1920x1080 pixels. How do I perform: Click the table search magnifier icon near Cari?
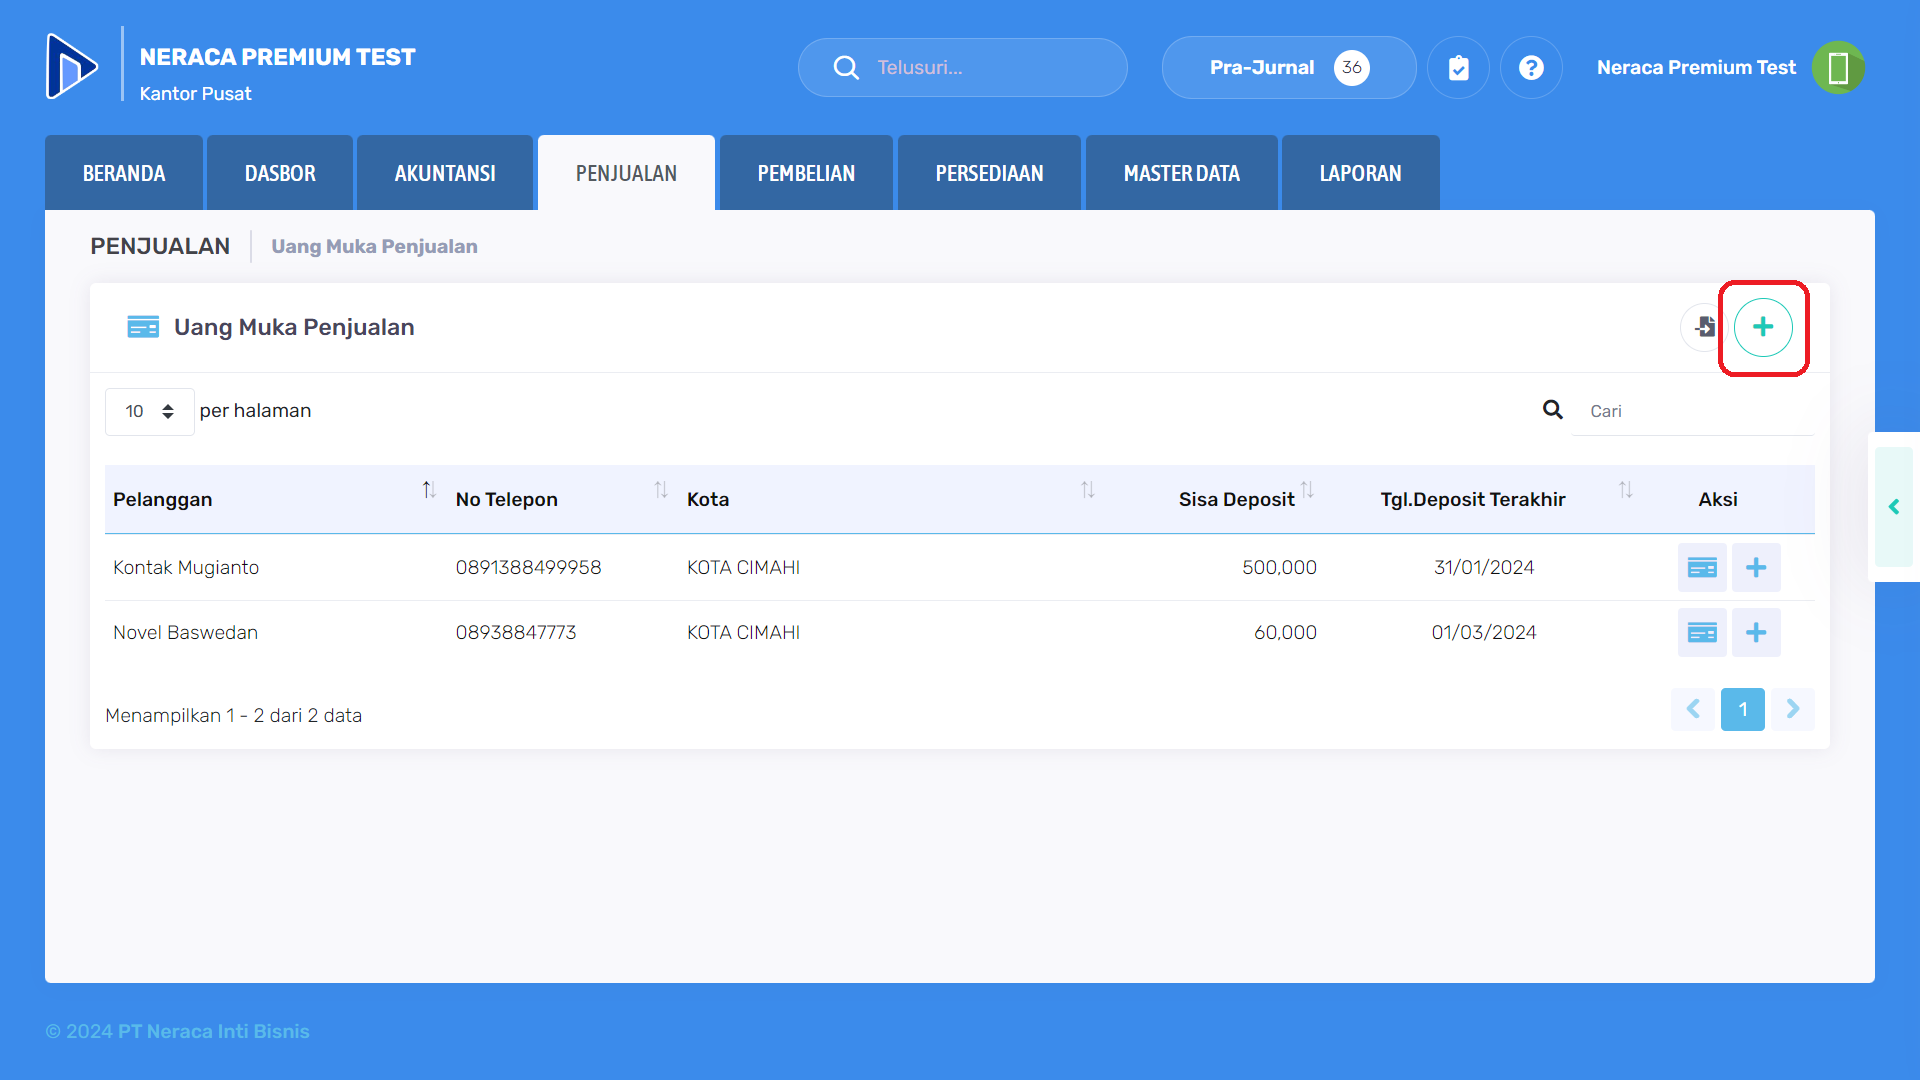coord(1552,409)
